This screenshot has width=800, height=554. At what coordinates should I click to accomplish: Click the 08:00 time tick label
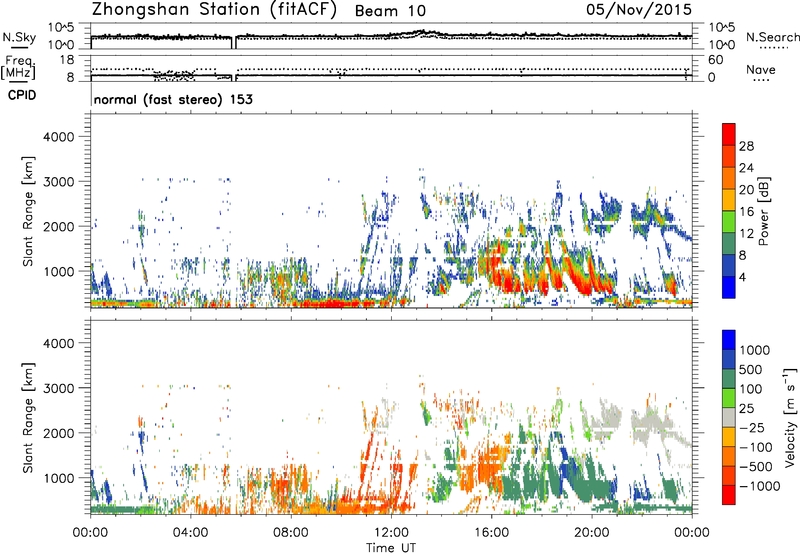[290, 533]
